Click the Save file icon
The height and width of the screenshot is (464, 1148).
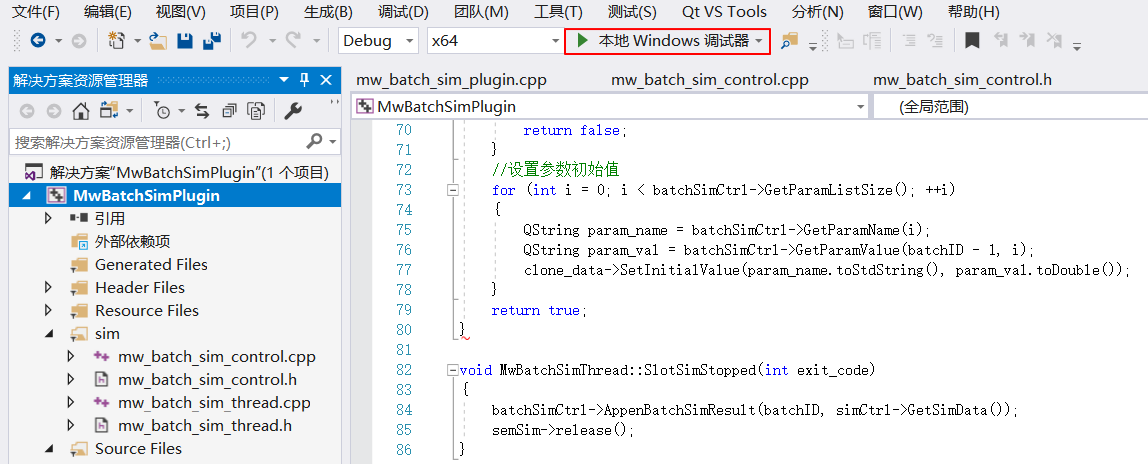(x=185, y=41)
